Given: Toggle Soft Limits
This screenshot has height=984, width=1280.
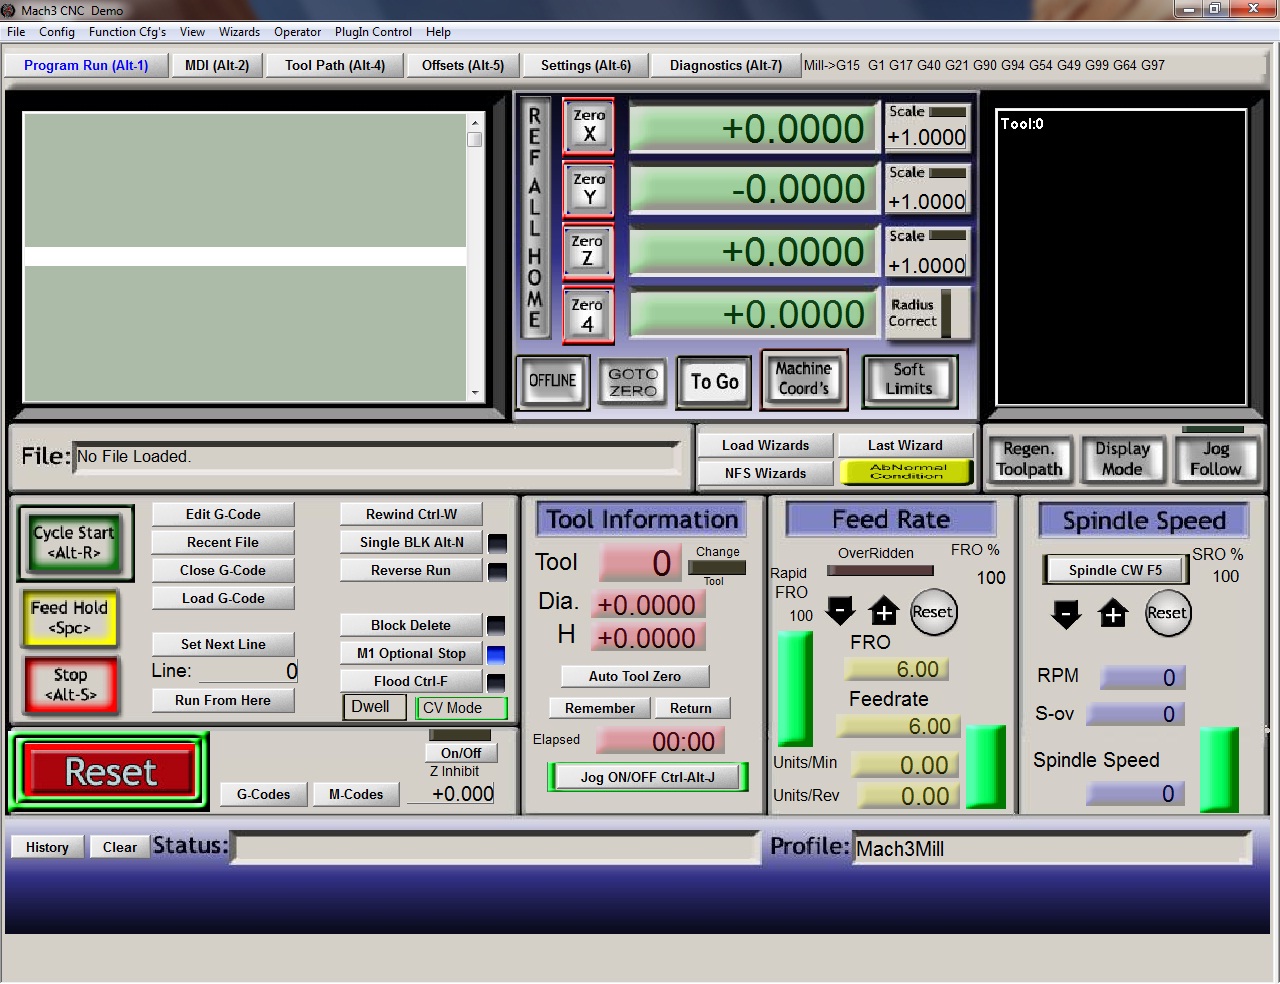Looking at the screenshot, I should click(909, 380).
